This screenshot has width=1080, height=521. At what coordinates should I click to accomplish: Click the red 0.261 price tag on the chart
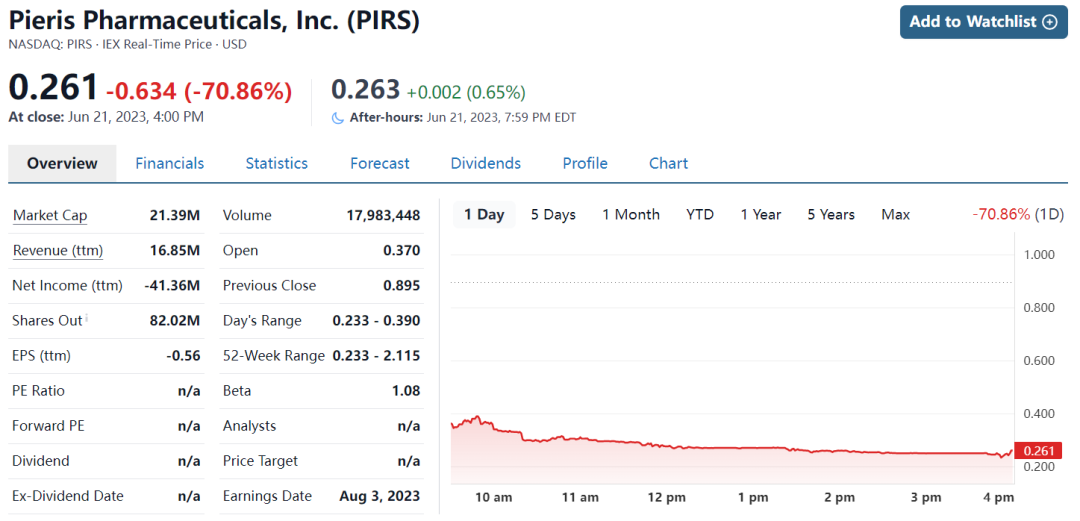pyautogui.click(x=1038, y=451)
